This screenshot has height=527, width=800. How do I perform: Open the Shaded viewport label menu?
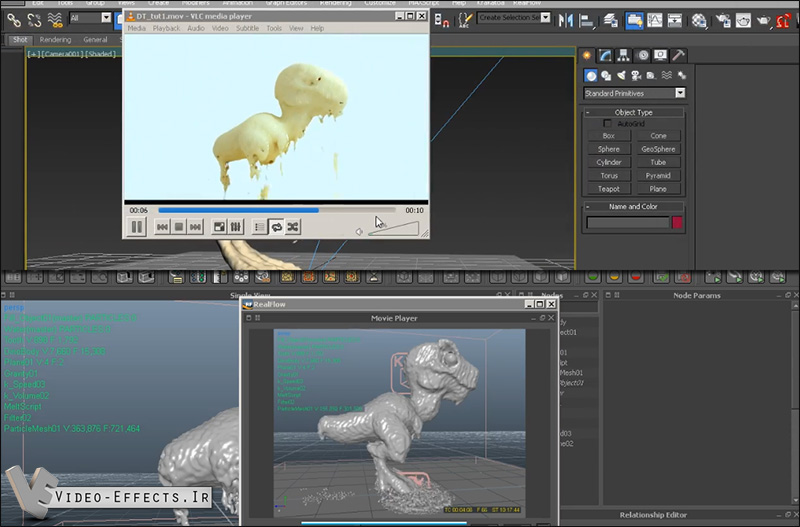(101, 54)
